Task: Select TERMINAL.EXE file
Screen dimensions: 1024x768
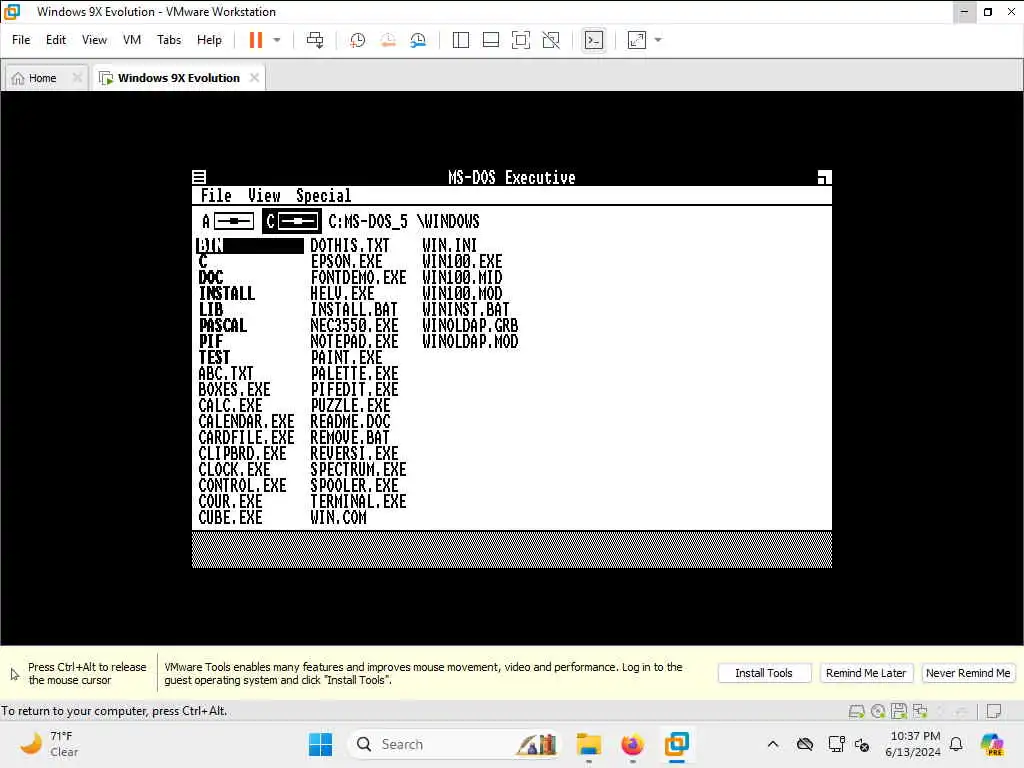Action: click(358, 502)
